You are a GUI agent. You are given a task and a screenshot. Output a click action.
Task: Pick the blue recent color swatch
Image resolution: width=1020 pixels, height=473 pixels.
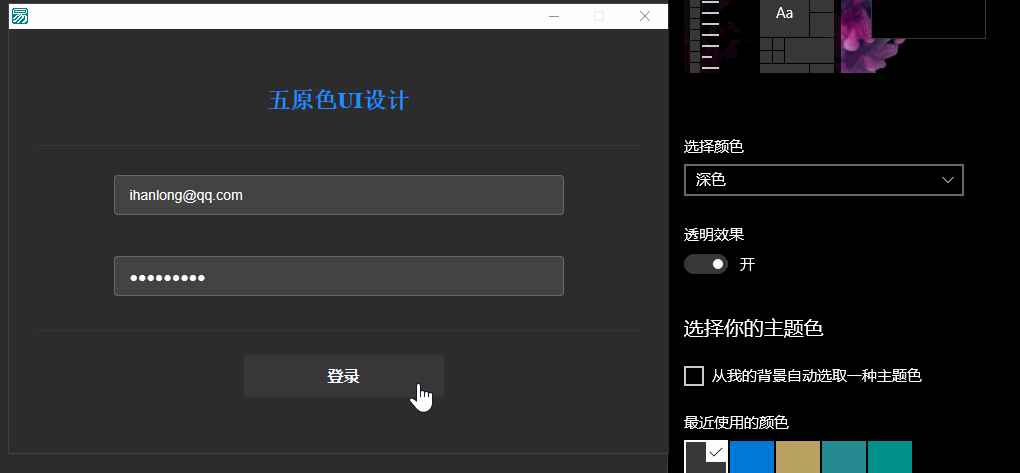pos(752,457)
